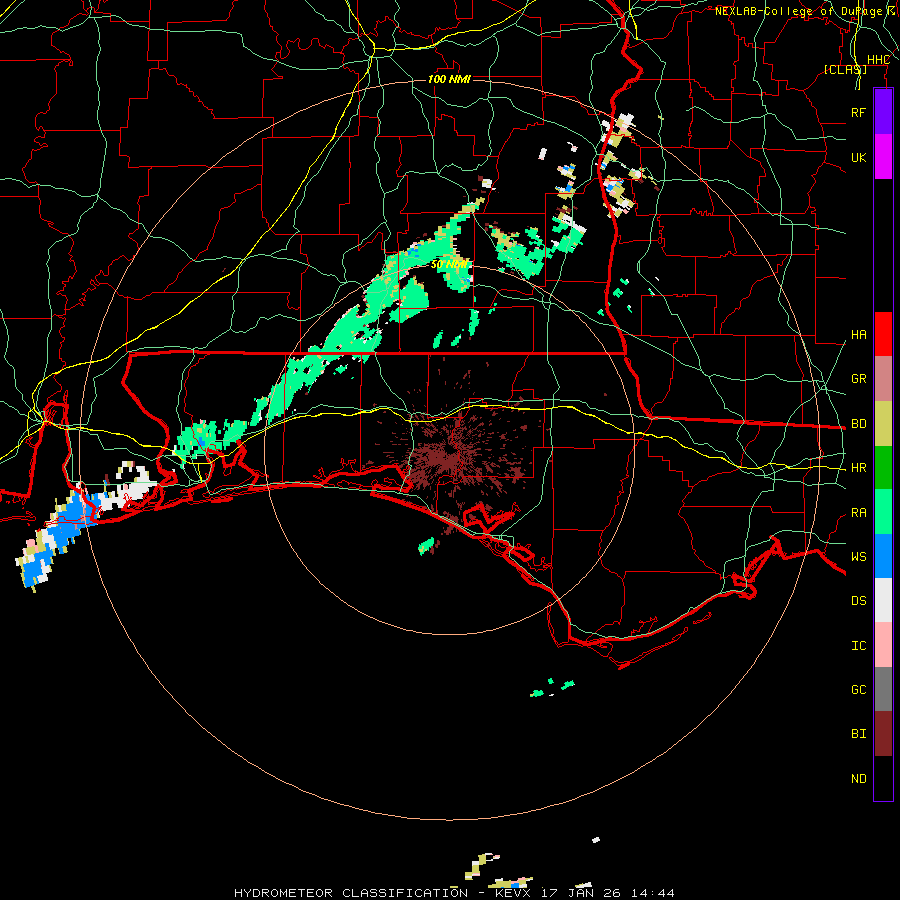This screenshot has width=900, height=900.
Task: Click the RA legend label
Action: click(x=858, y=513)
